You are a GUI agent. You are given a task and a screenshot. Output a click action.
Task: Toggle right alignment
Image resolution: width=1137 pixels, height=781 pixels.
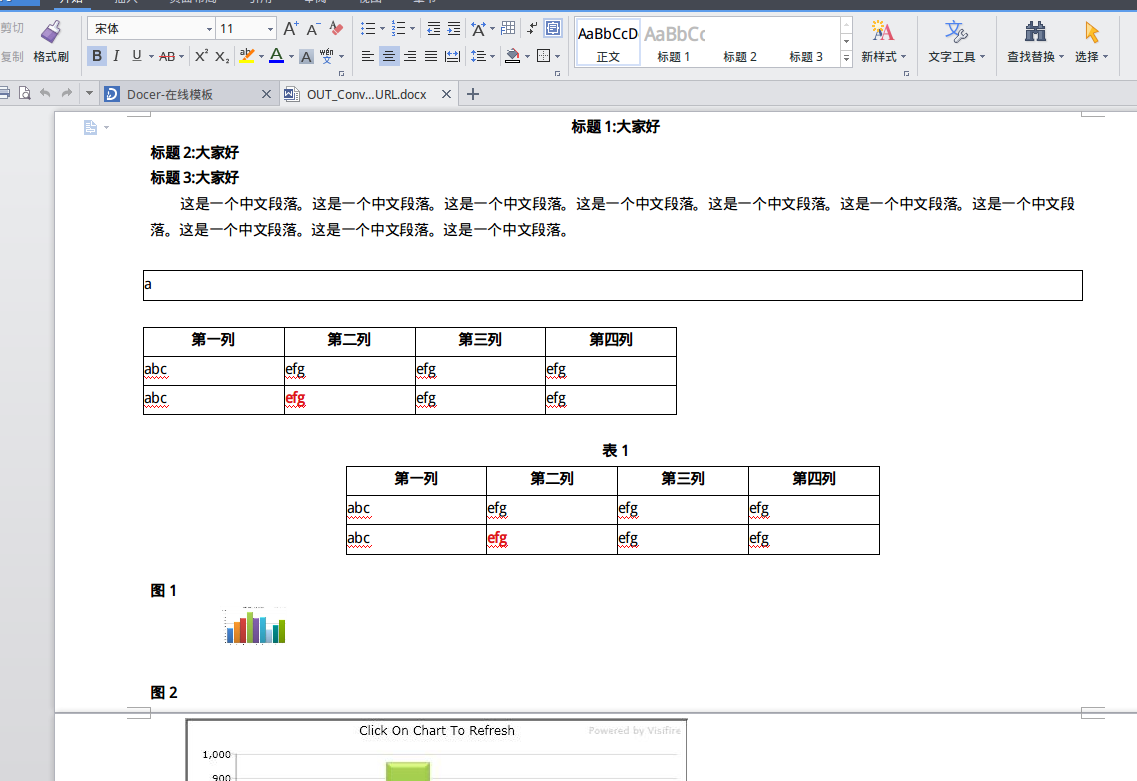coord(410,56)
